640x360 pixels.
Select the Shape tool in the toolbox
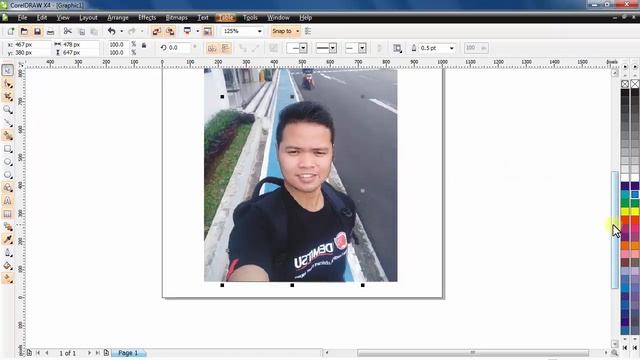7,84
